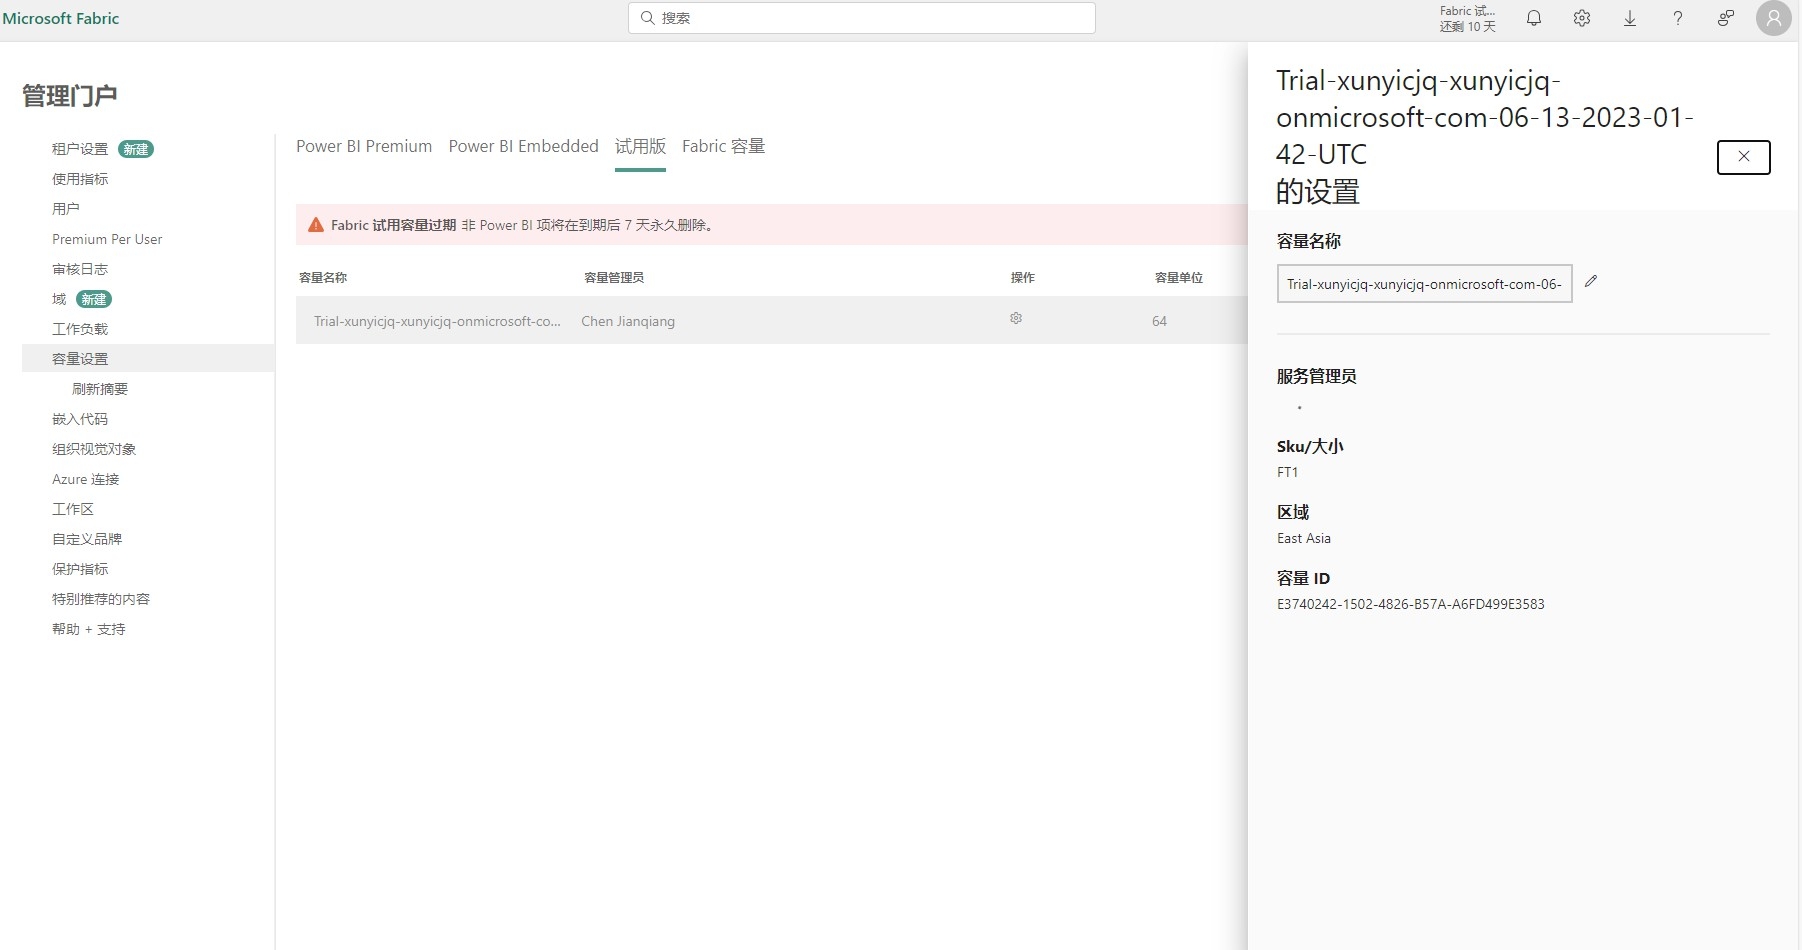Click the Microsoft Fabric logo link
The image size is (1802, 950).
[x=61, y=18]
